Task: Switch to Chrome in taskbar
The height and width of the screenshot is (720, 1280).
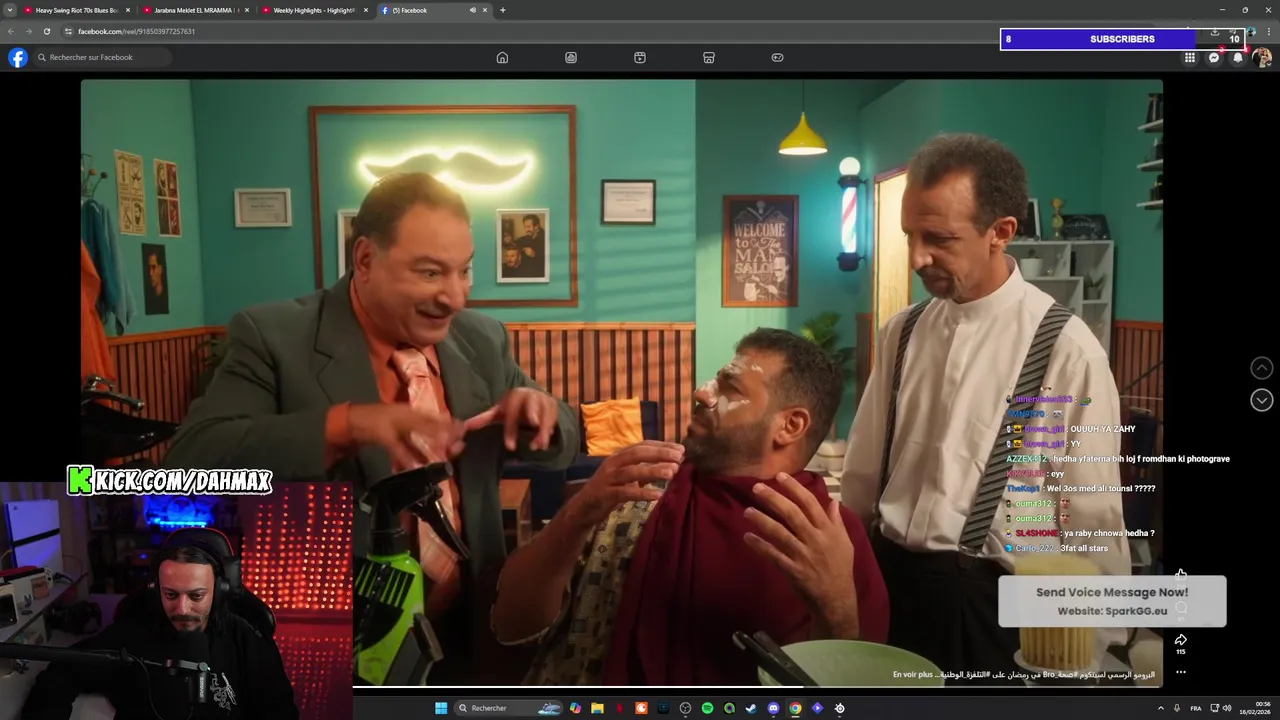Action: click(x=795, y=708)
